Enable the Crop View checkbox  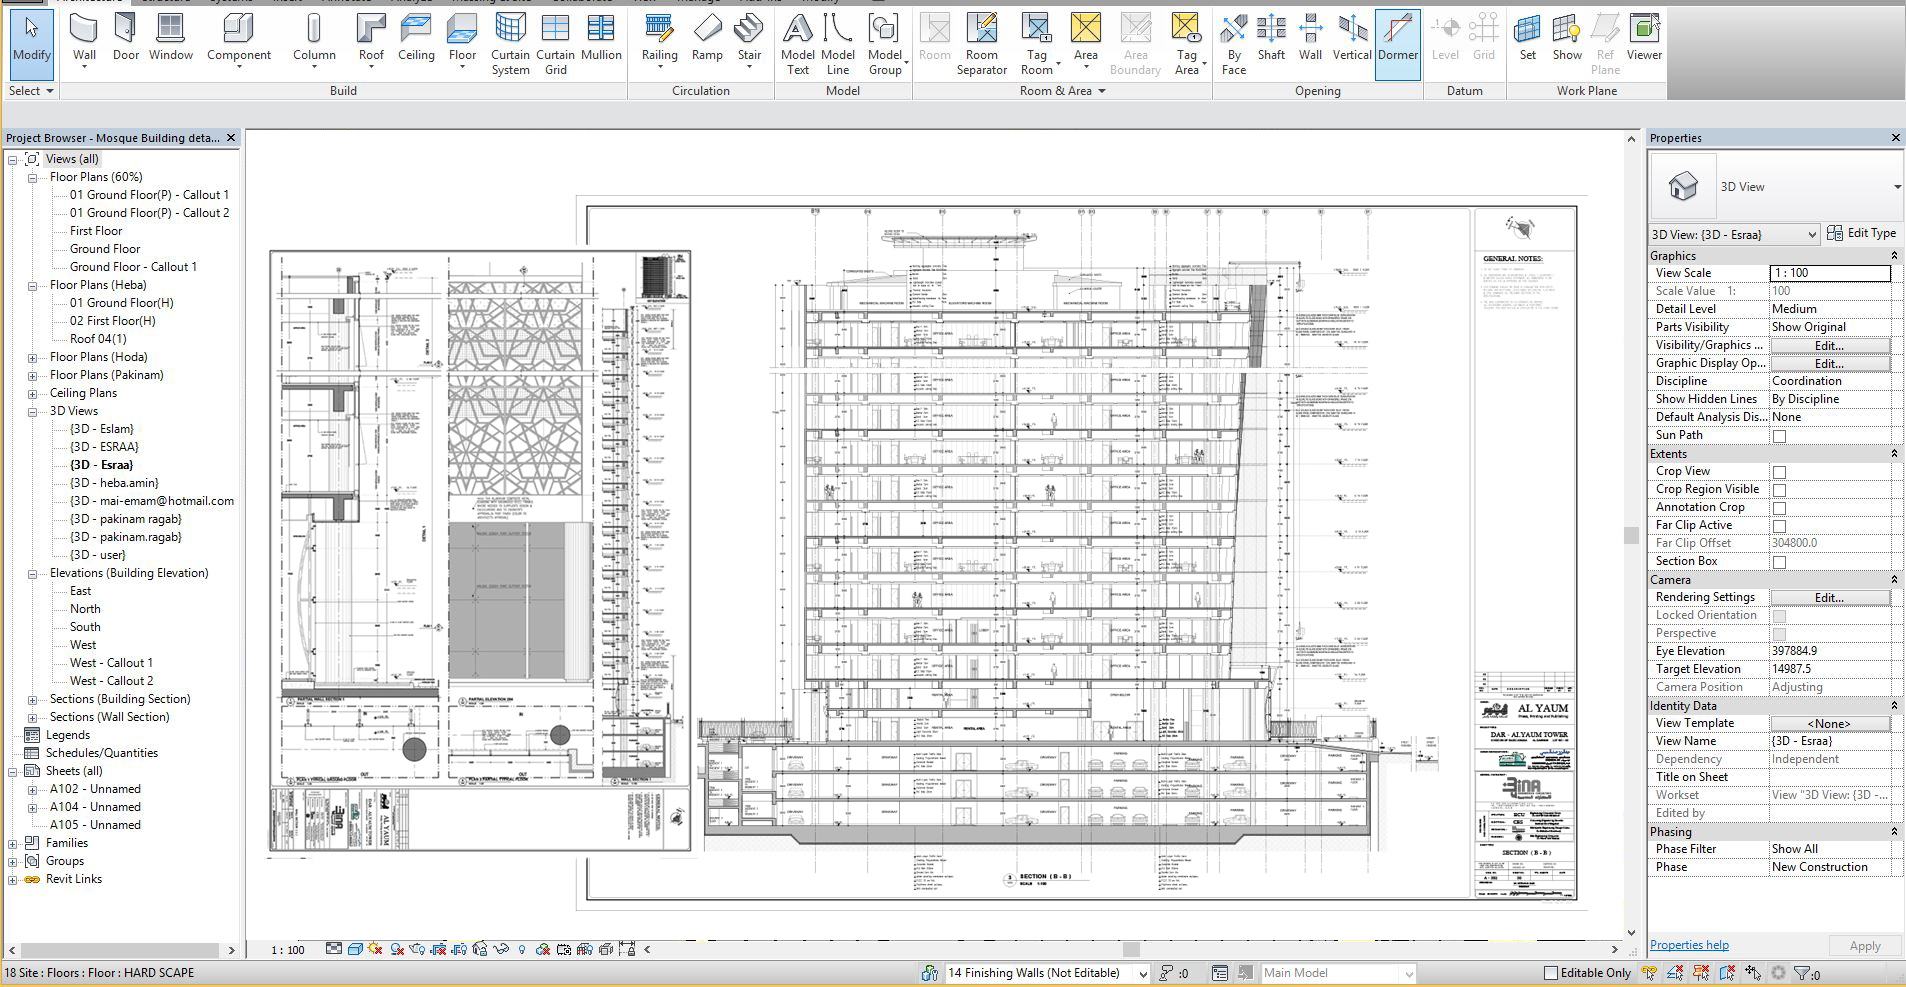(x=1779, y=472)
